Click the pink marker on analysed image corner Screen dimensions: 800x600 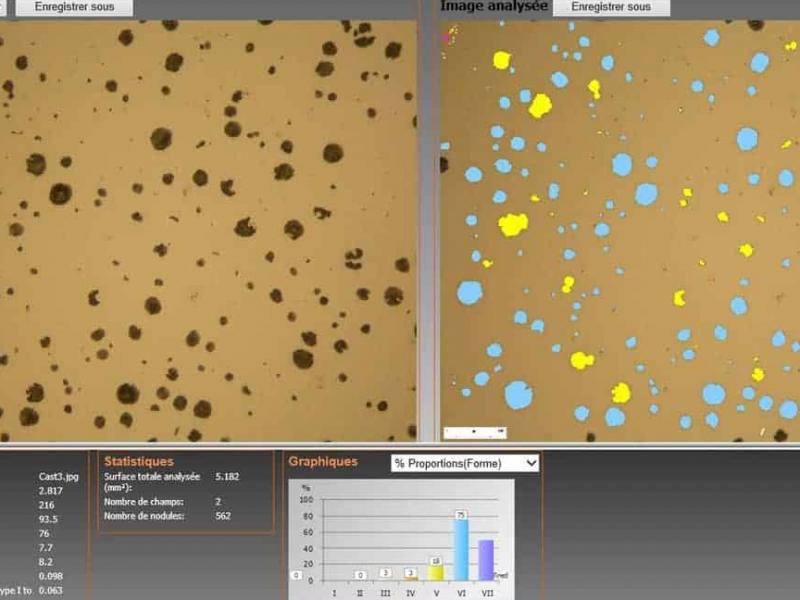click(x=446, y=38)
